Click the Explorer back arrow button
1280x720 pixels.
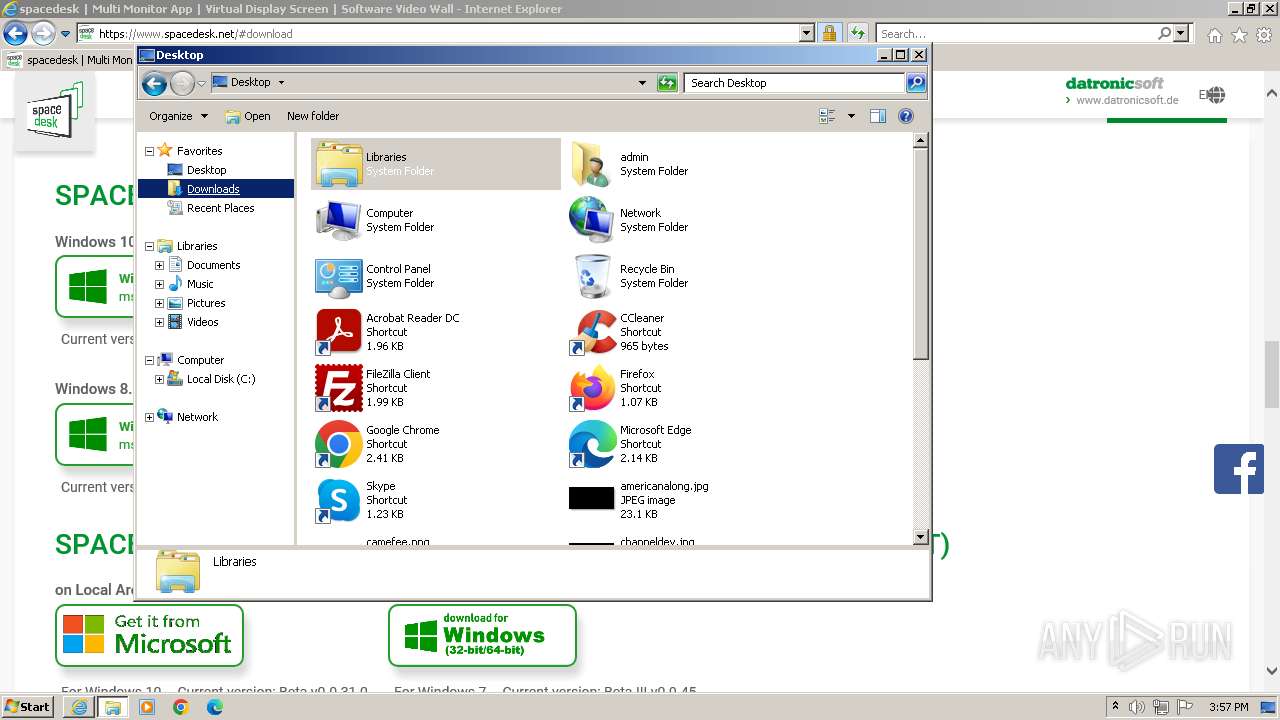tap(154, 83)
